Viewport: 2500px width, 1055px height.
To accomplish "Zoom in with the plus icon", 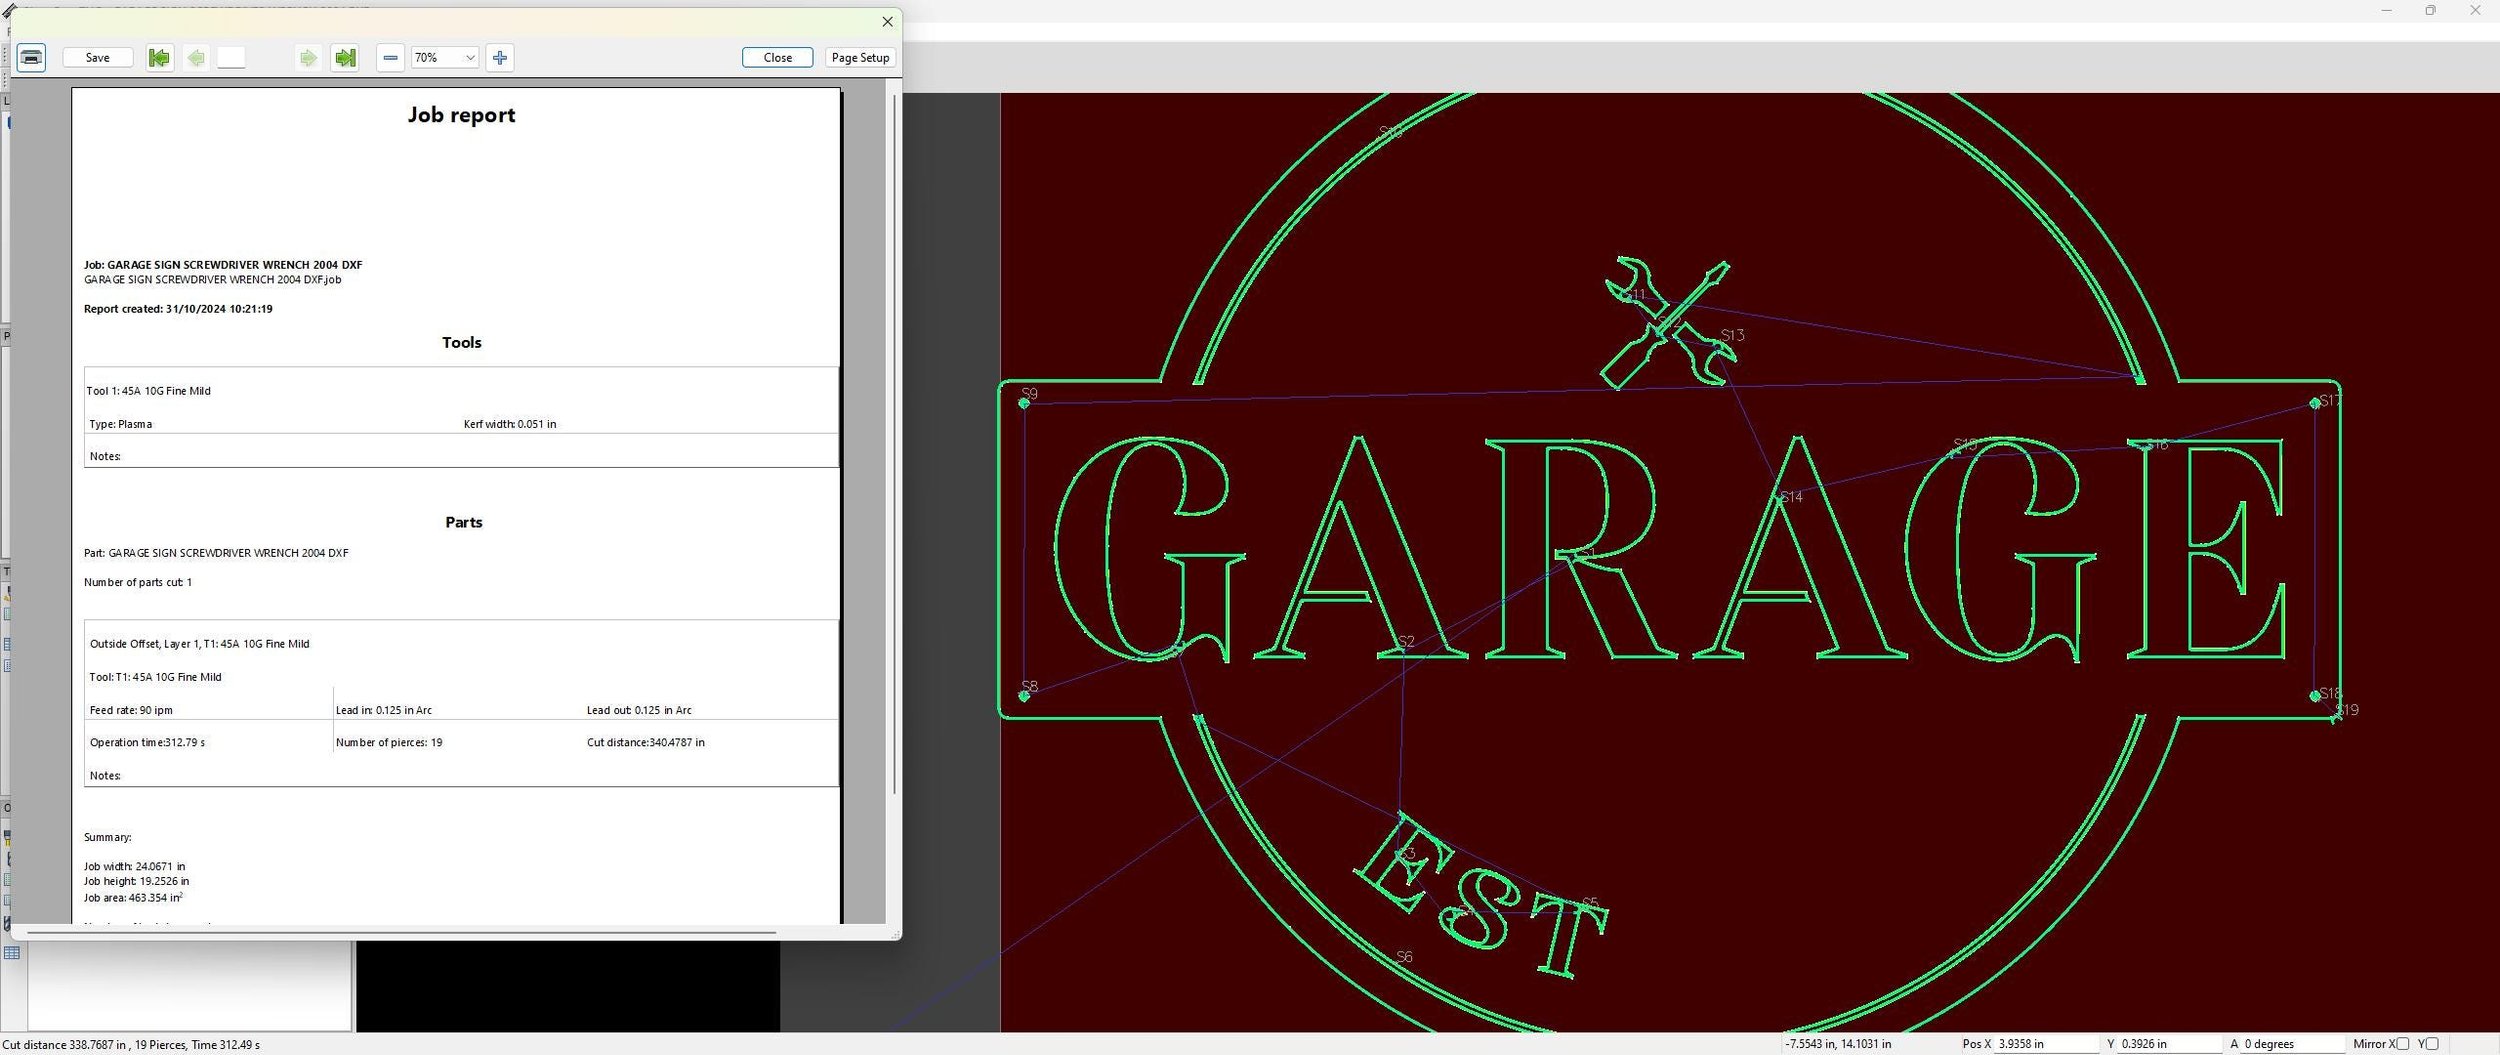I will (500, 58).
